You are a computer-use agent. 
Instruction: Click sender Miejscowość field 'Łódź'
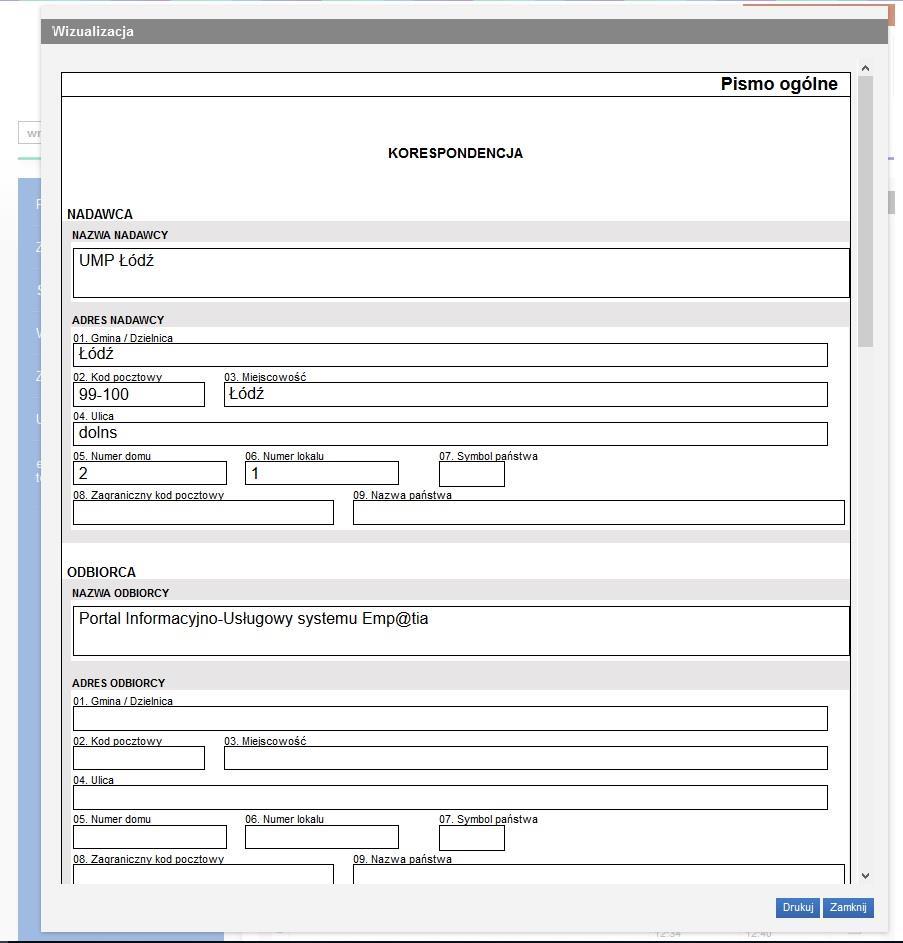tap(526, 395)
